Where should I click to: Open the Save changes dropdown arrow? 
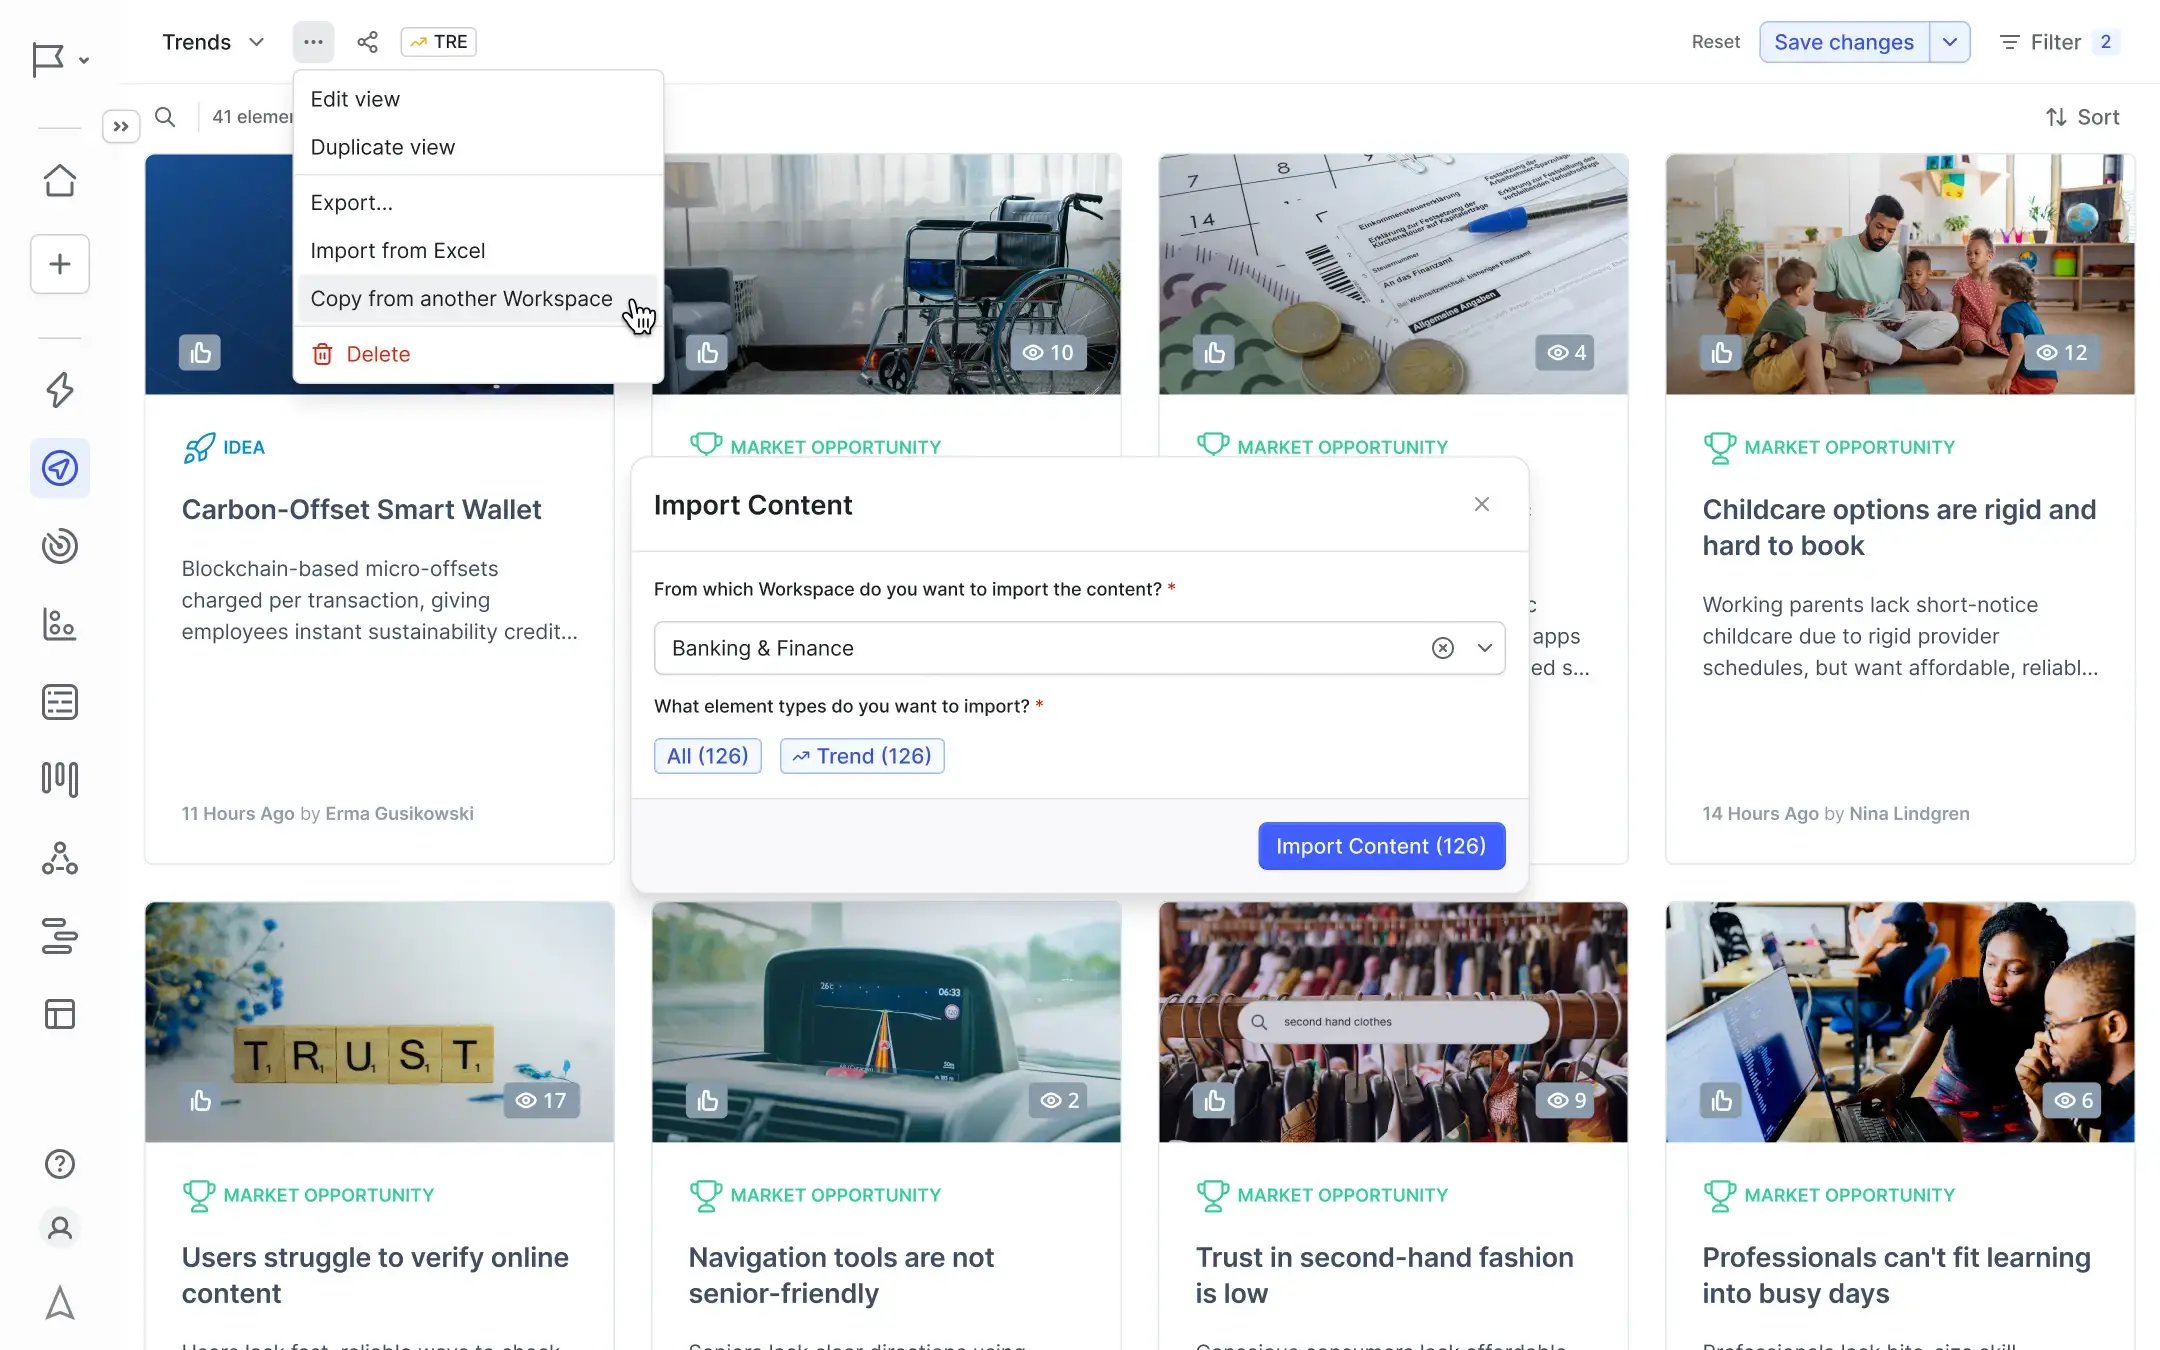pos(1949,42)
